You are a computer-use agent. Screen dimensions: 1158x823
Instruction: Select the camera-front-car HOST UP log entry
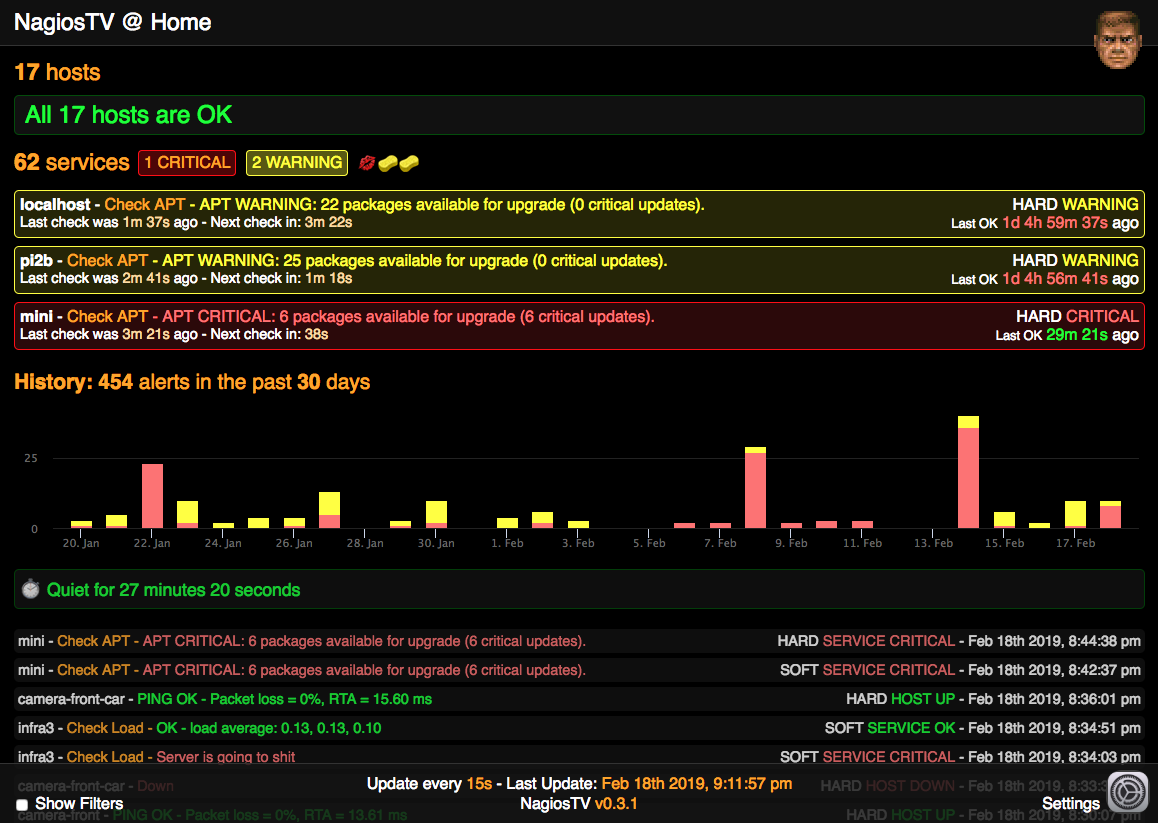pyautogui.click(x=579, y=699)
